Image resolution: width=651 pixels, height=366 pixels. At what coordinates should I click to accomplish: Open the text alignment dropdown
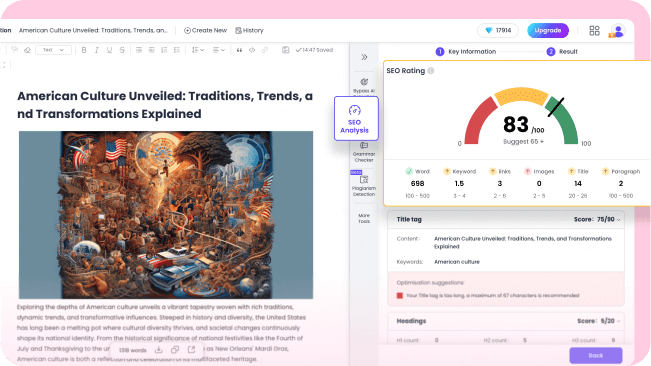point(218,50)
